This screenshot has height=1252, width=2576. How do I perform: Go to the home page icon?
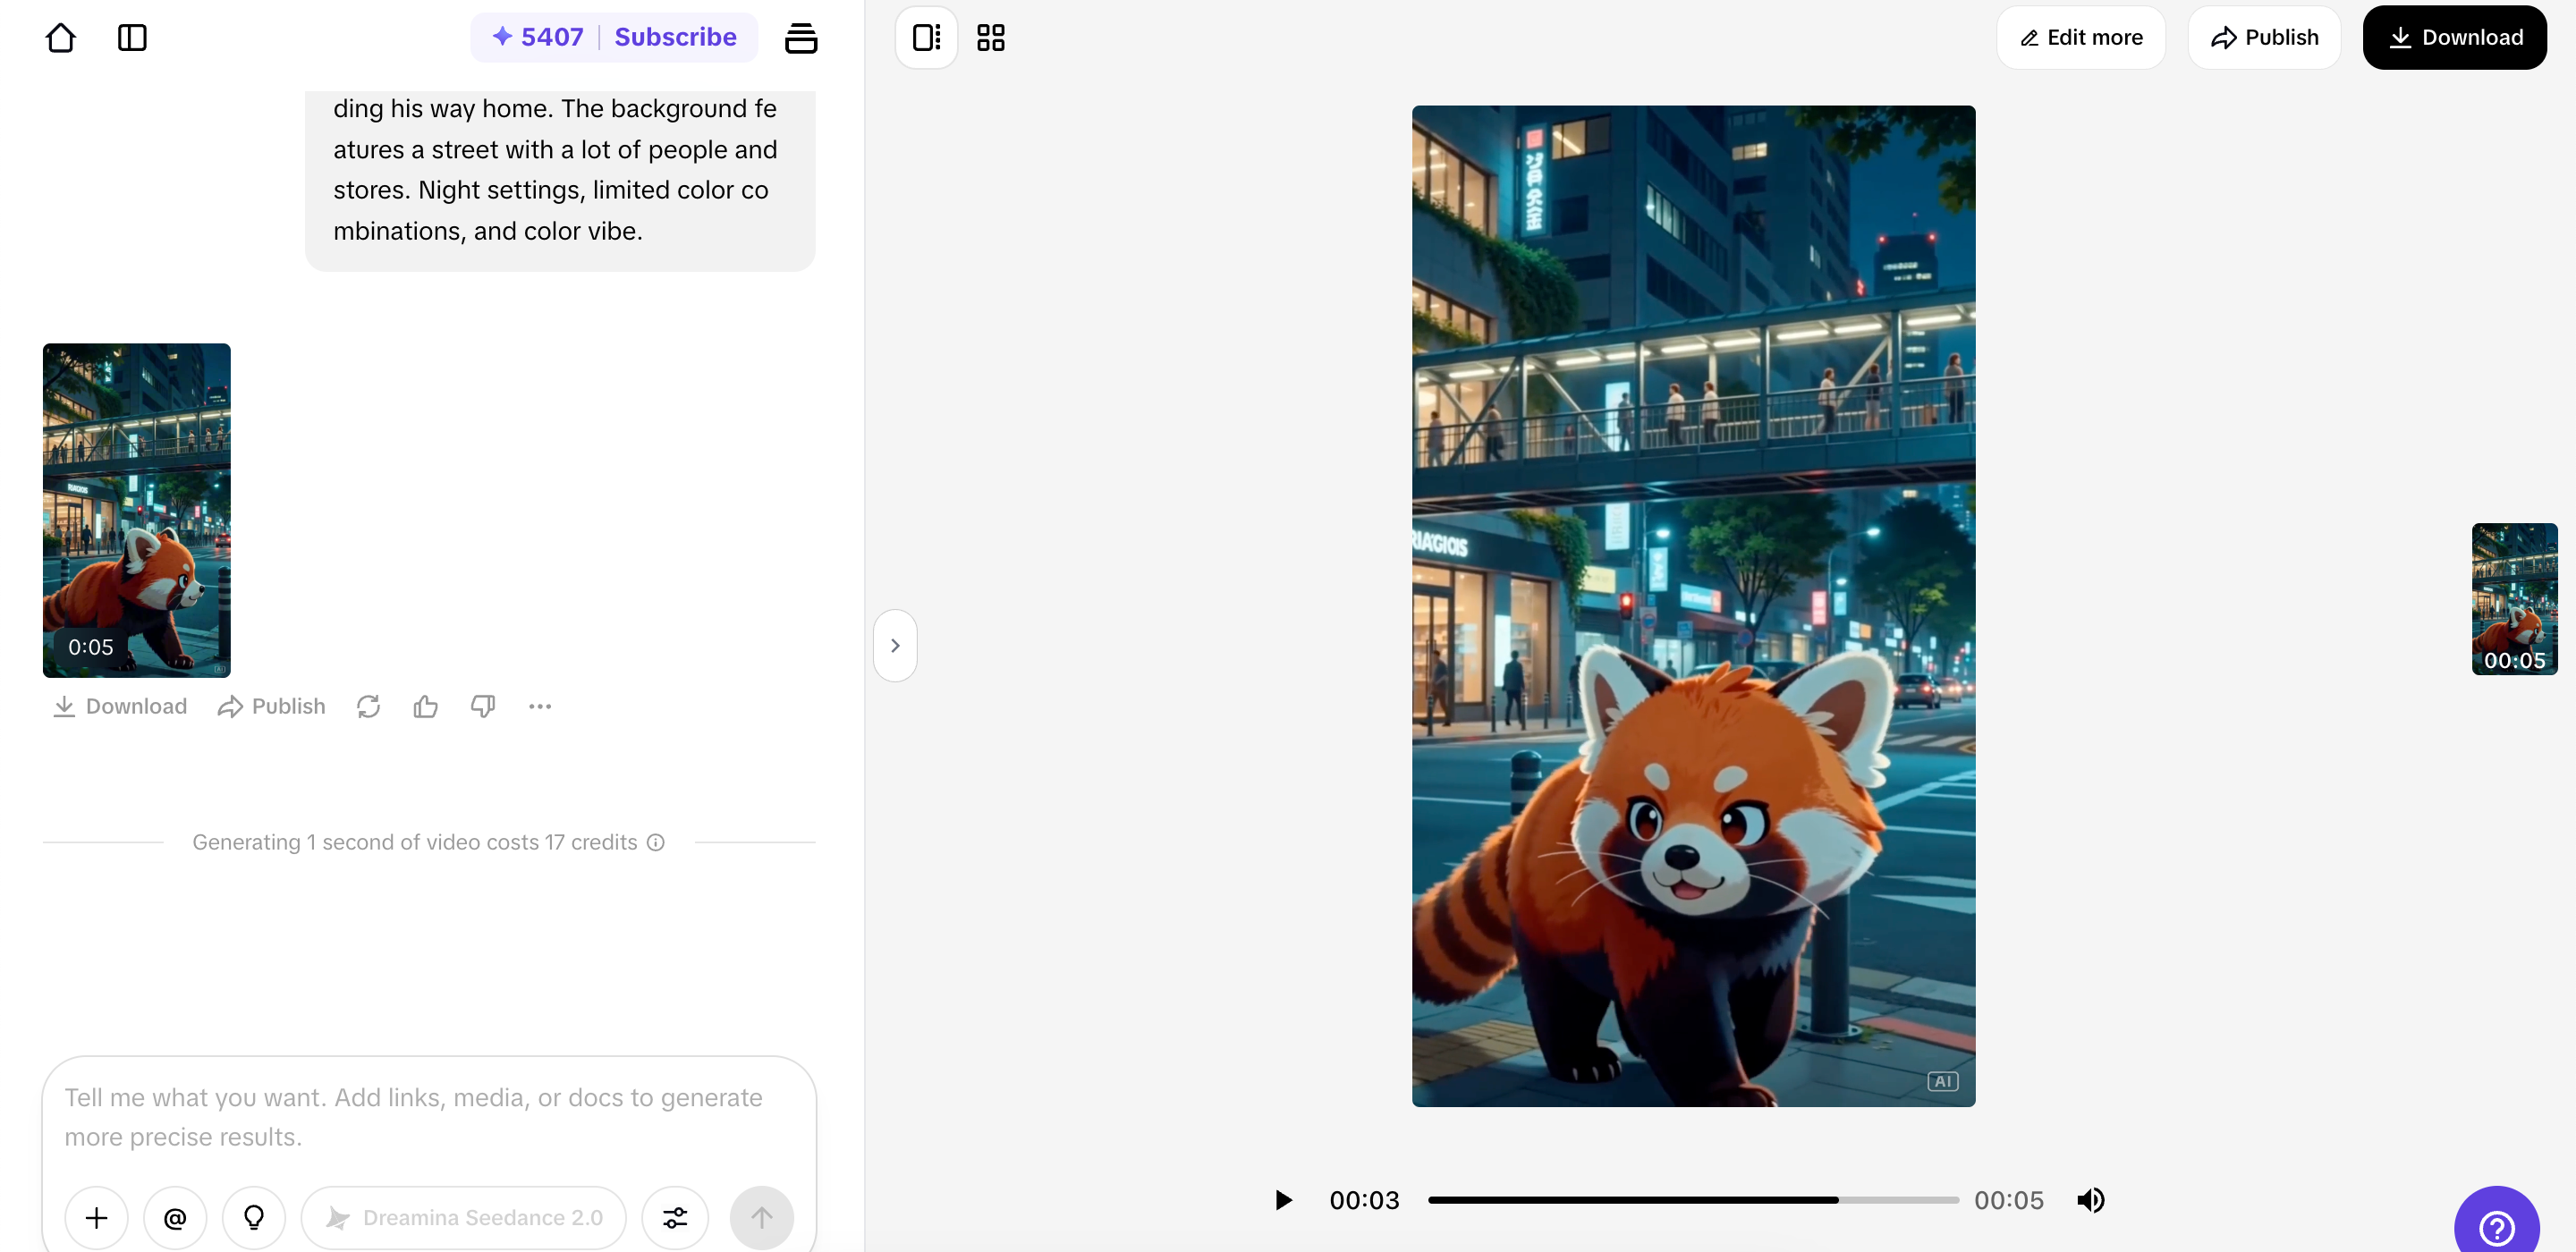click(61, 38)
